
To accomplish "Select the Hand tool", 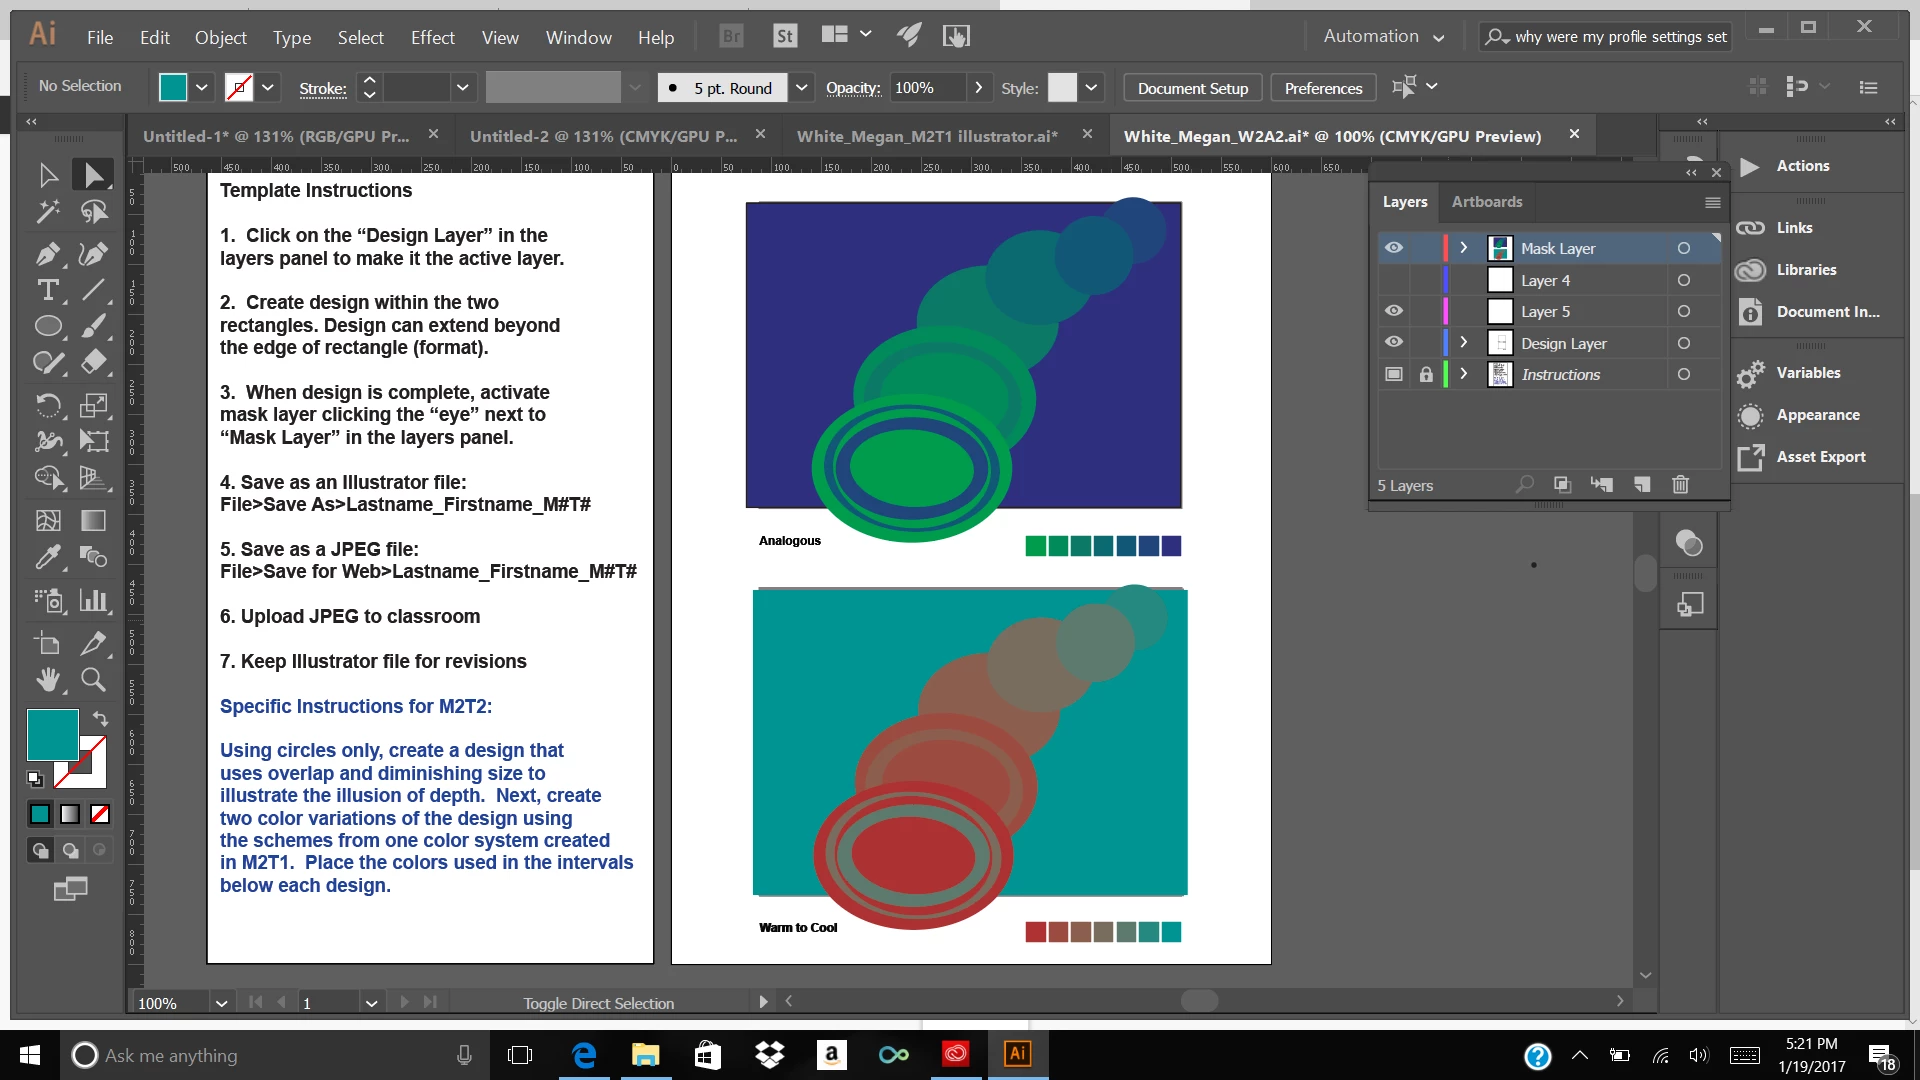I will (47, 680).
